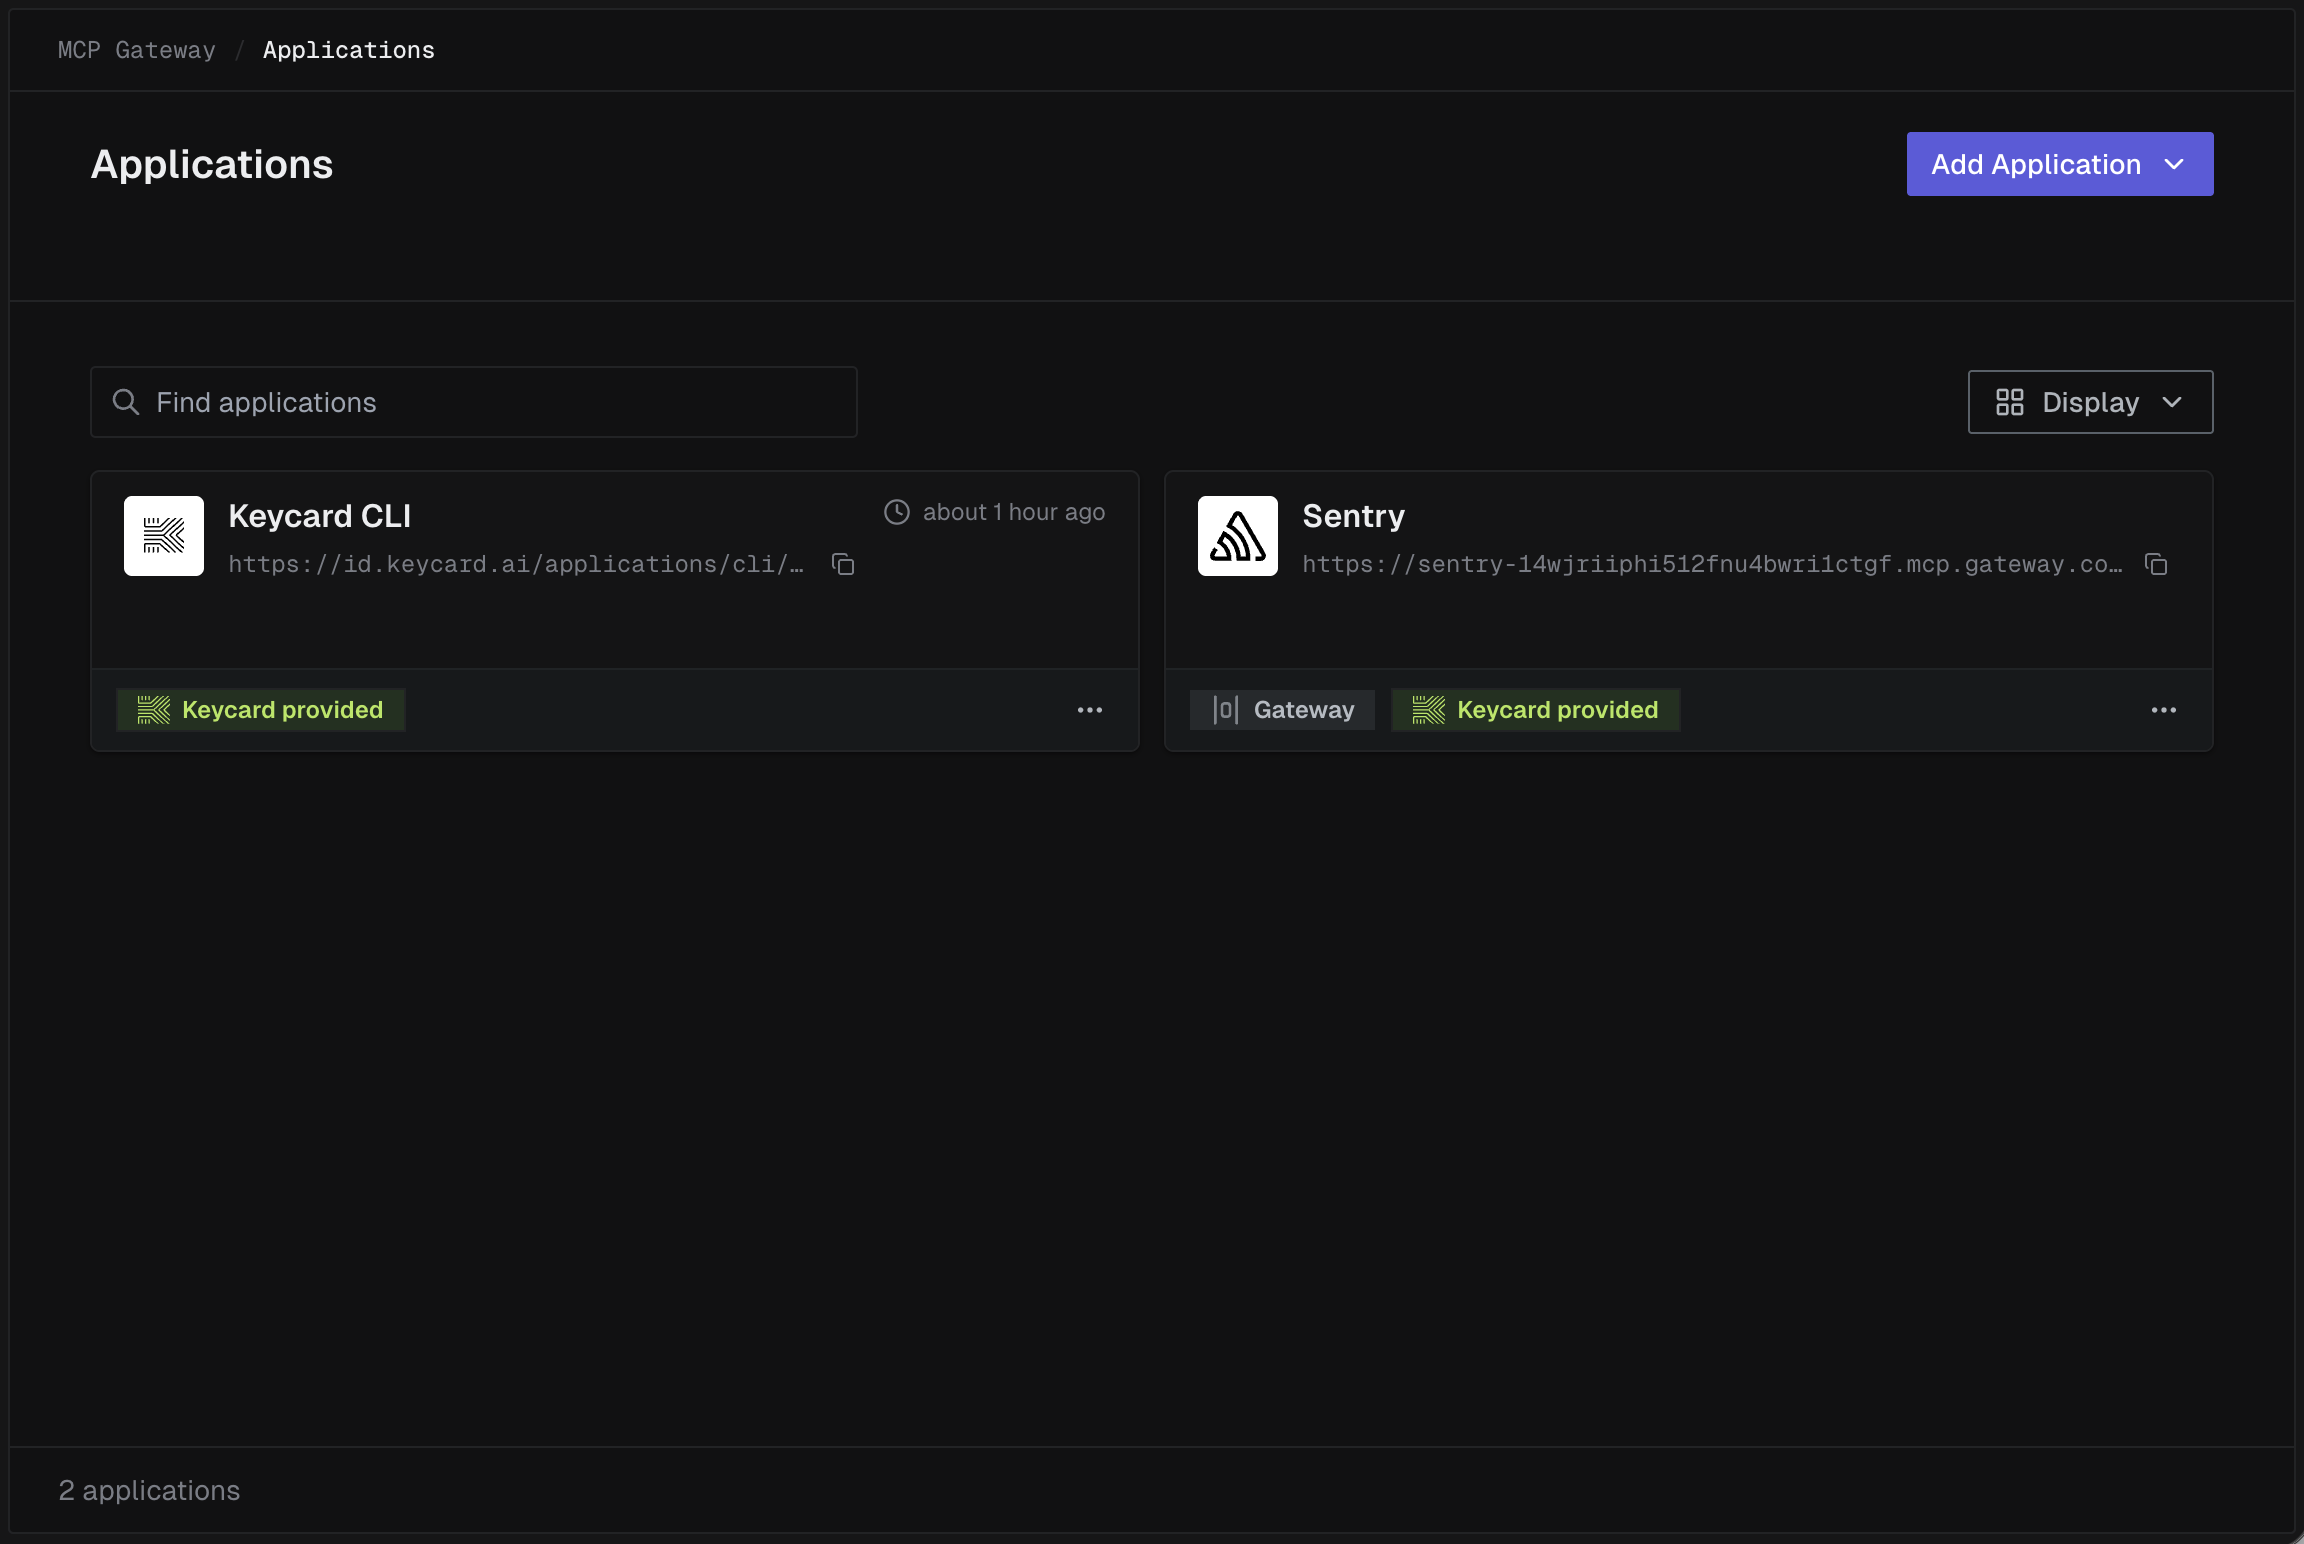2304x1544 pixels.
Task: Click the Keycard icon on Sentry's Keycard provided badge
Action: (x=1428, y=709)
